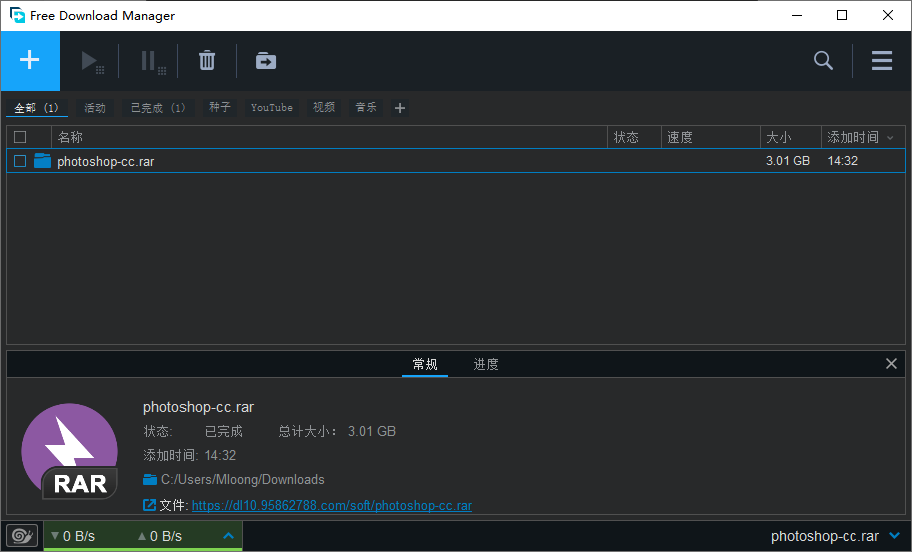Click external link icon before 文件
Screen dimensions: 912x552
(x=149, y=505)
